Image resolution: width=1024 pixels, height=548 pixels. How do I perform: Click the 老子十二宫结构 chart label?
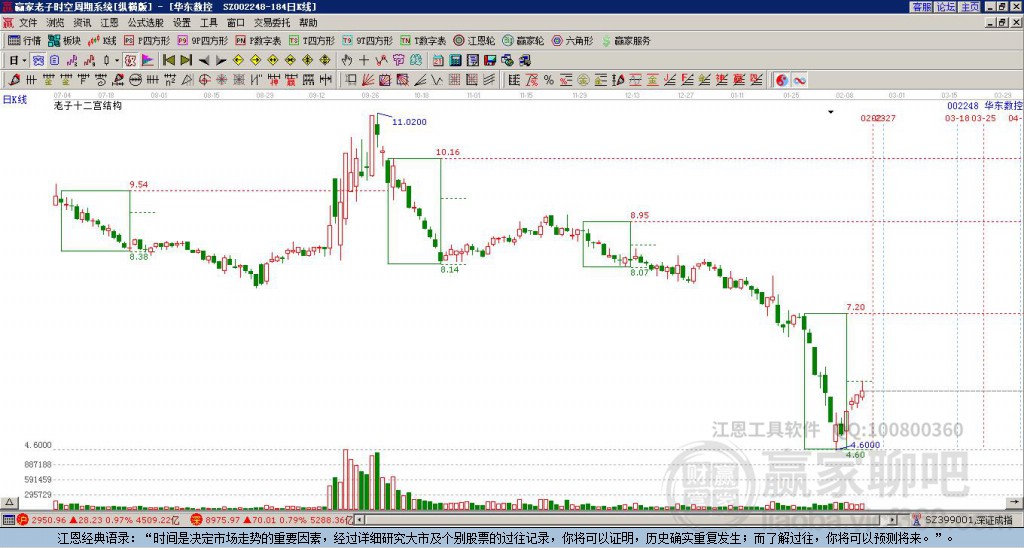coord(88,106)
